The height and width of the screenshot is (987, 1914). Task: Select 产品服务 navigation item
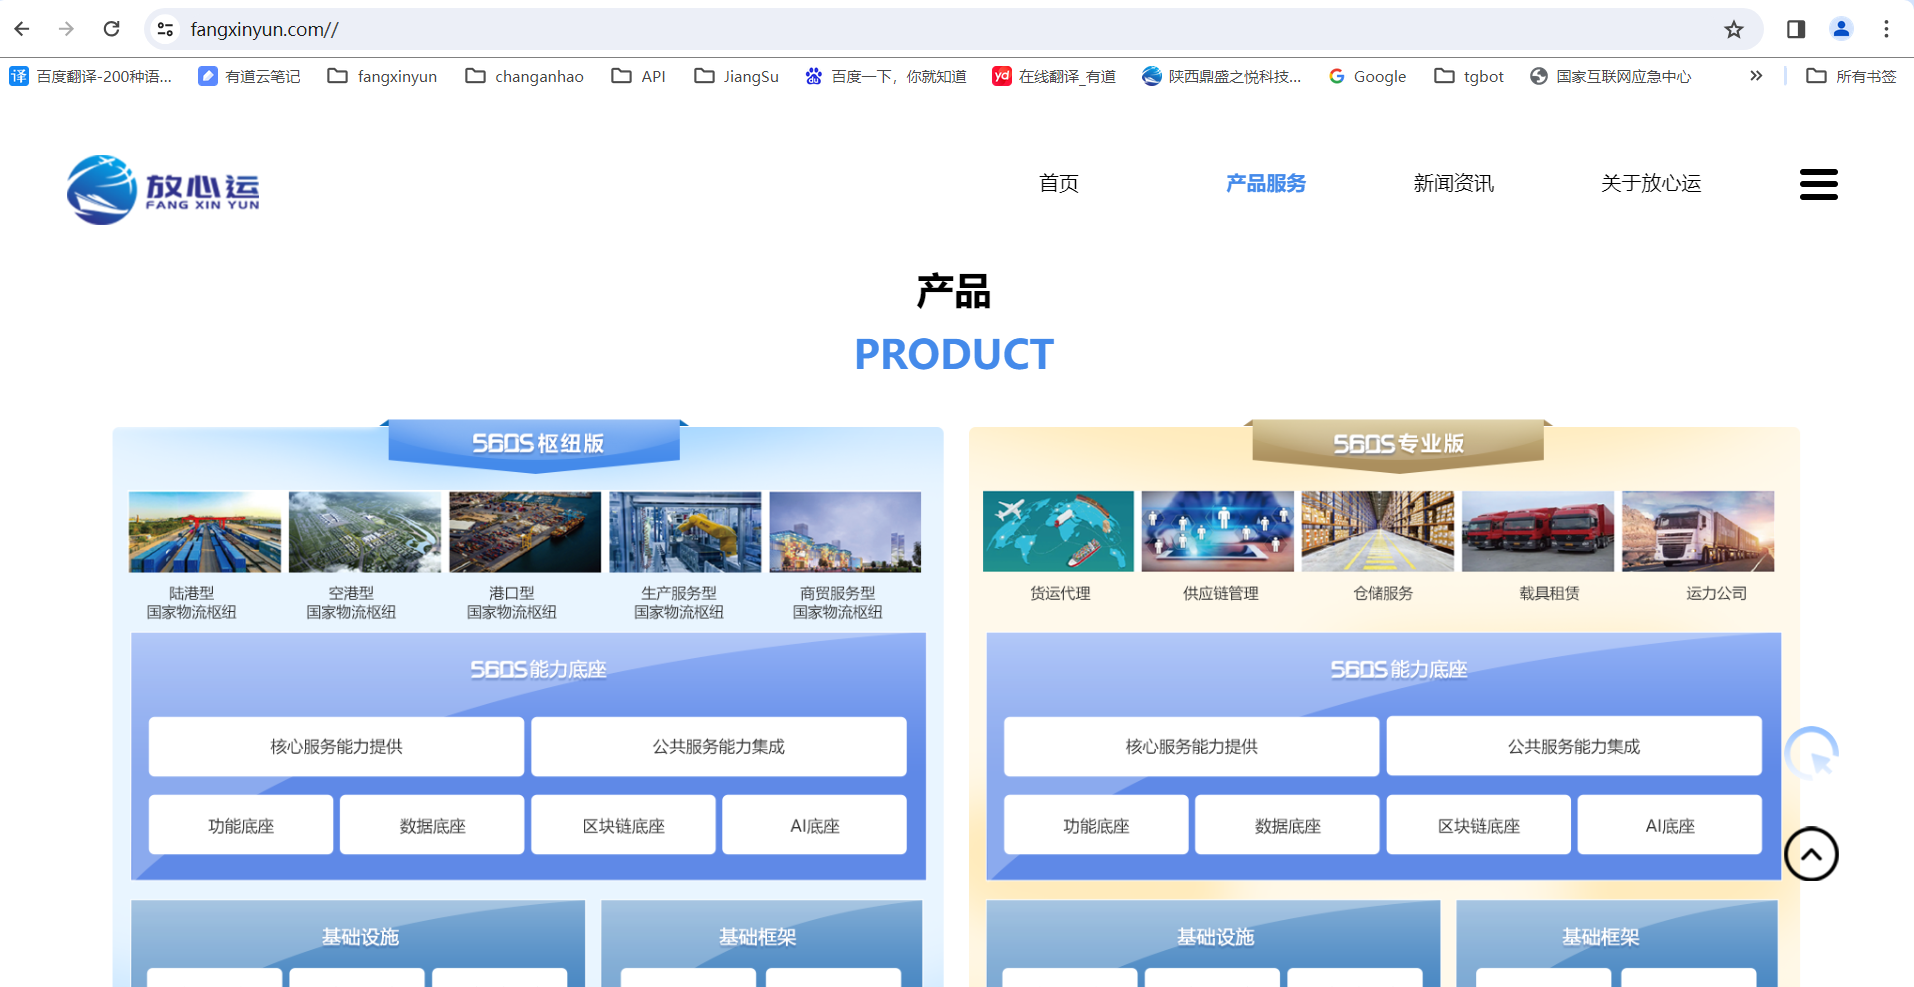pos(1266,183)
